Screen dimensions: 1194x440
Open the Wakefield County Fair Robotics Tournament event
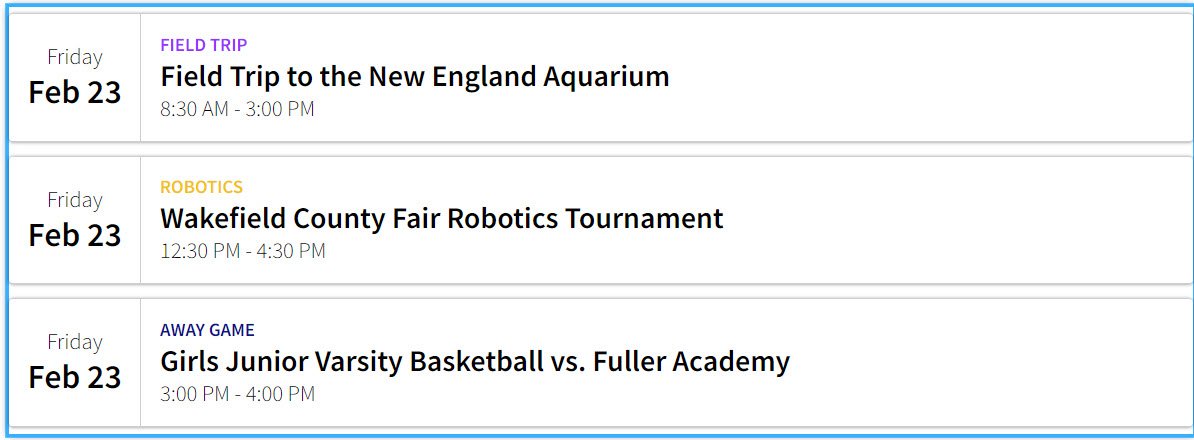441,218
